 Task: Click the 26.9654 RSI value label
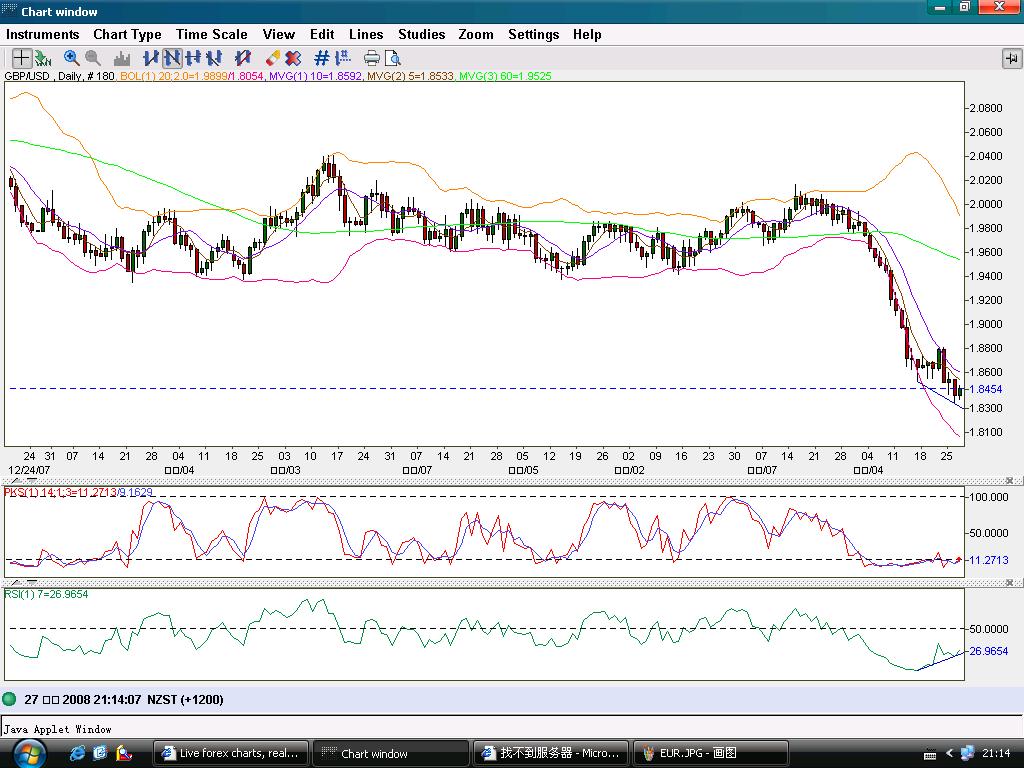click(989, 651)
